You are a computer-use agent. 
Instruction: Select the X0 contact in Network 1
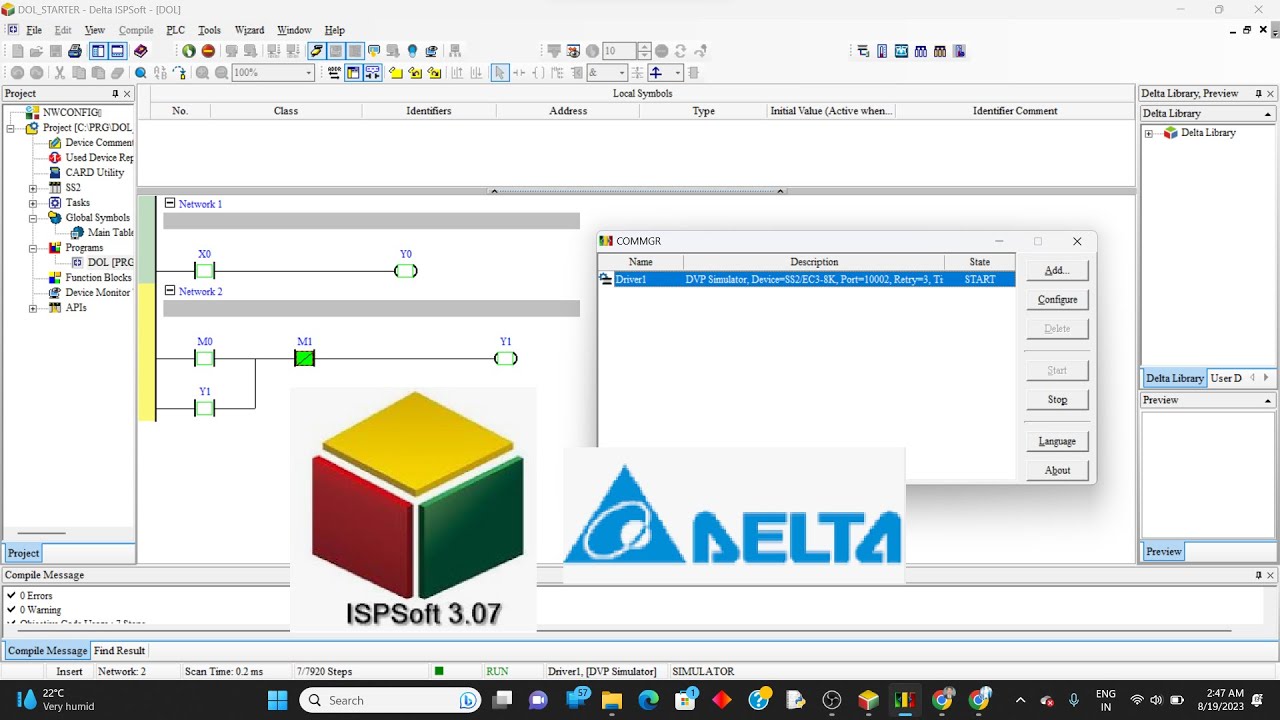pyautogui.click(x=205, y=270)
